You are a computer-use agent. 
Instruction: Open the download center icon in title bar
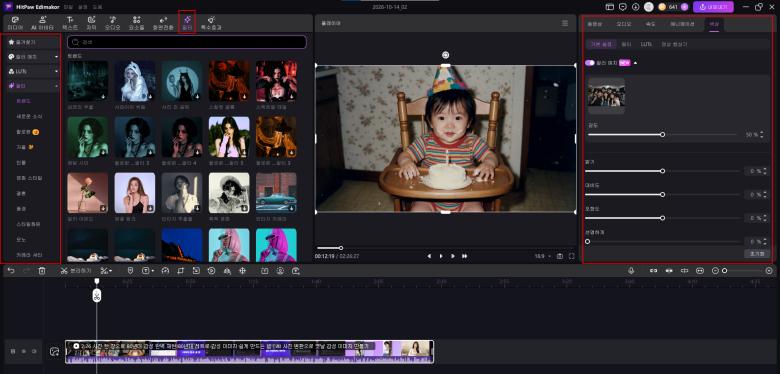[x=635, y=7]
